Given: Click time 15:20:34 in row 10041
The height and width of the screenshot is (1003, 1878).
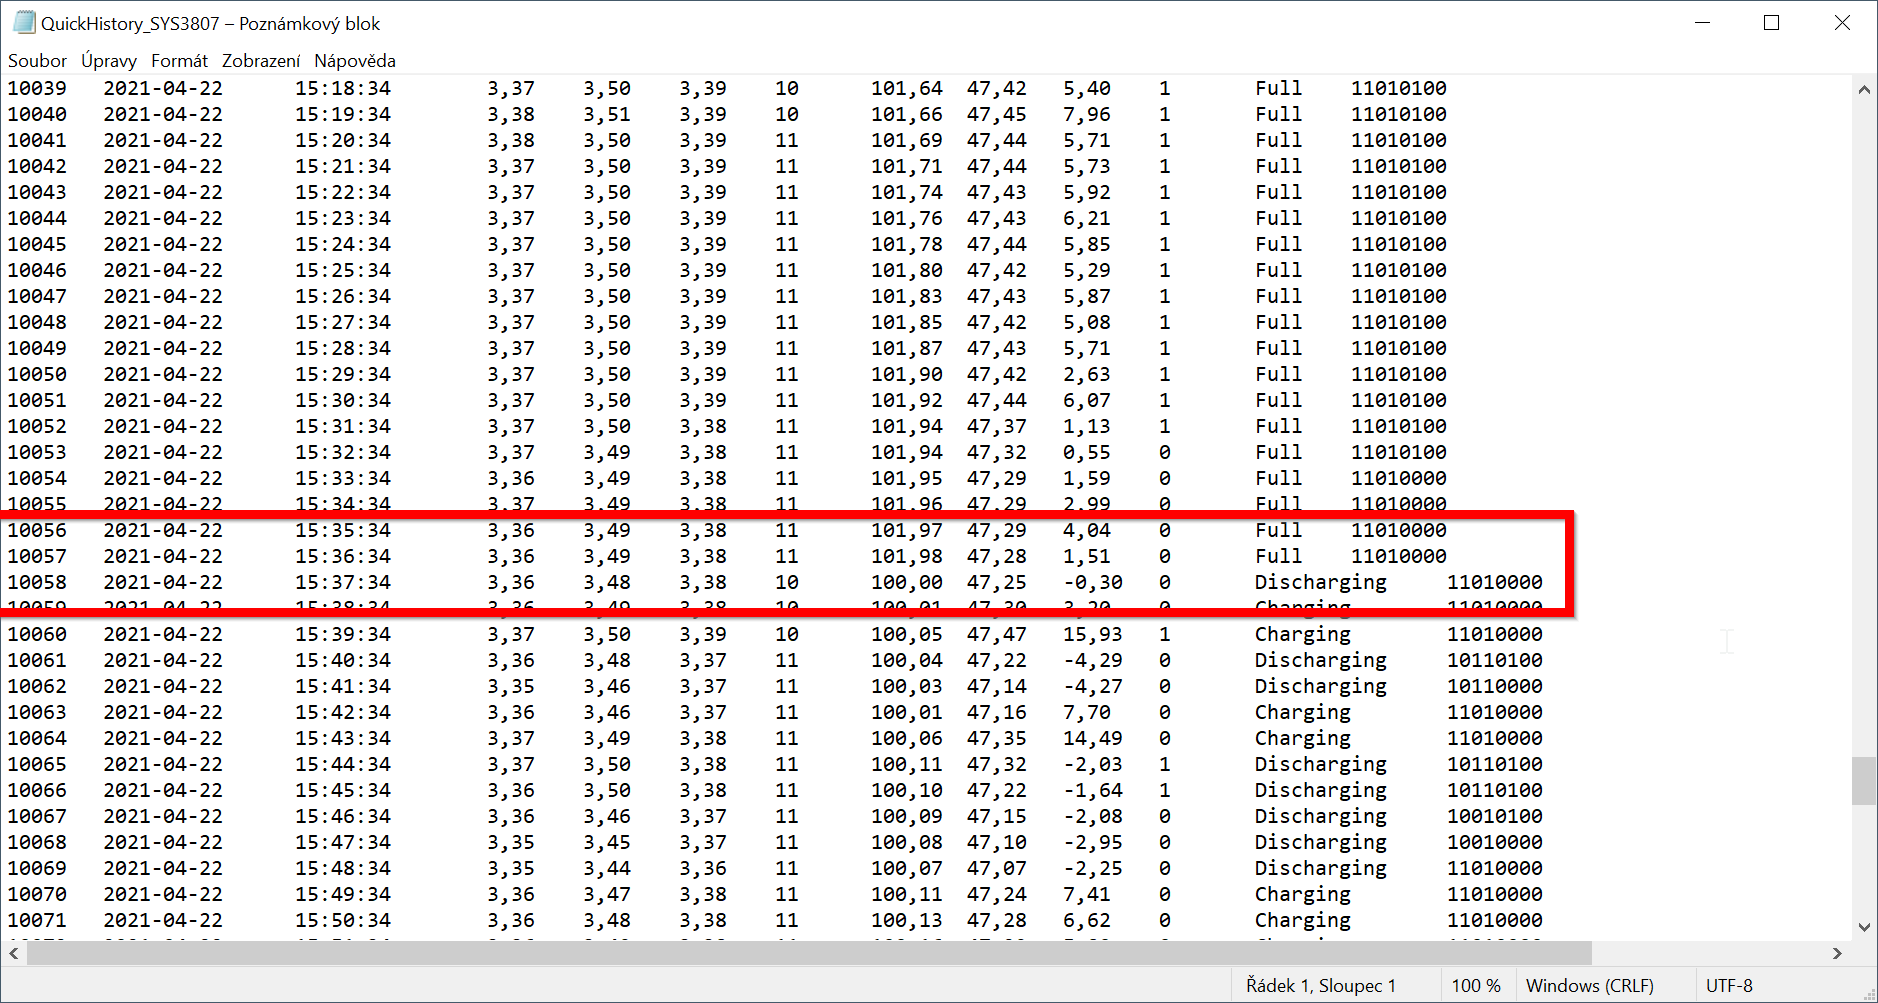Looking at the screenshot, I should 343,140.
